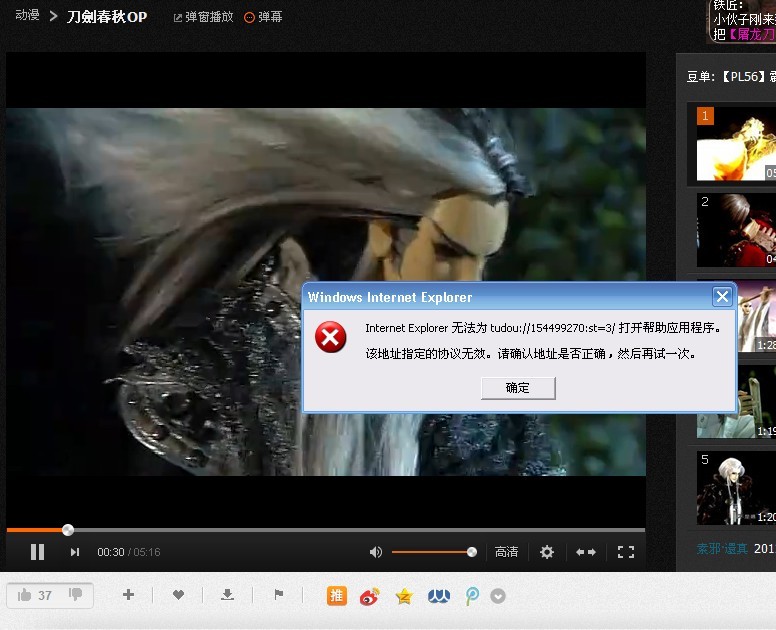This screenshot has width=776, height=630.
Task: Adjust the volume slider handle
Action: pyautogui.click(x=472, y=552)
